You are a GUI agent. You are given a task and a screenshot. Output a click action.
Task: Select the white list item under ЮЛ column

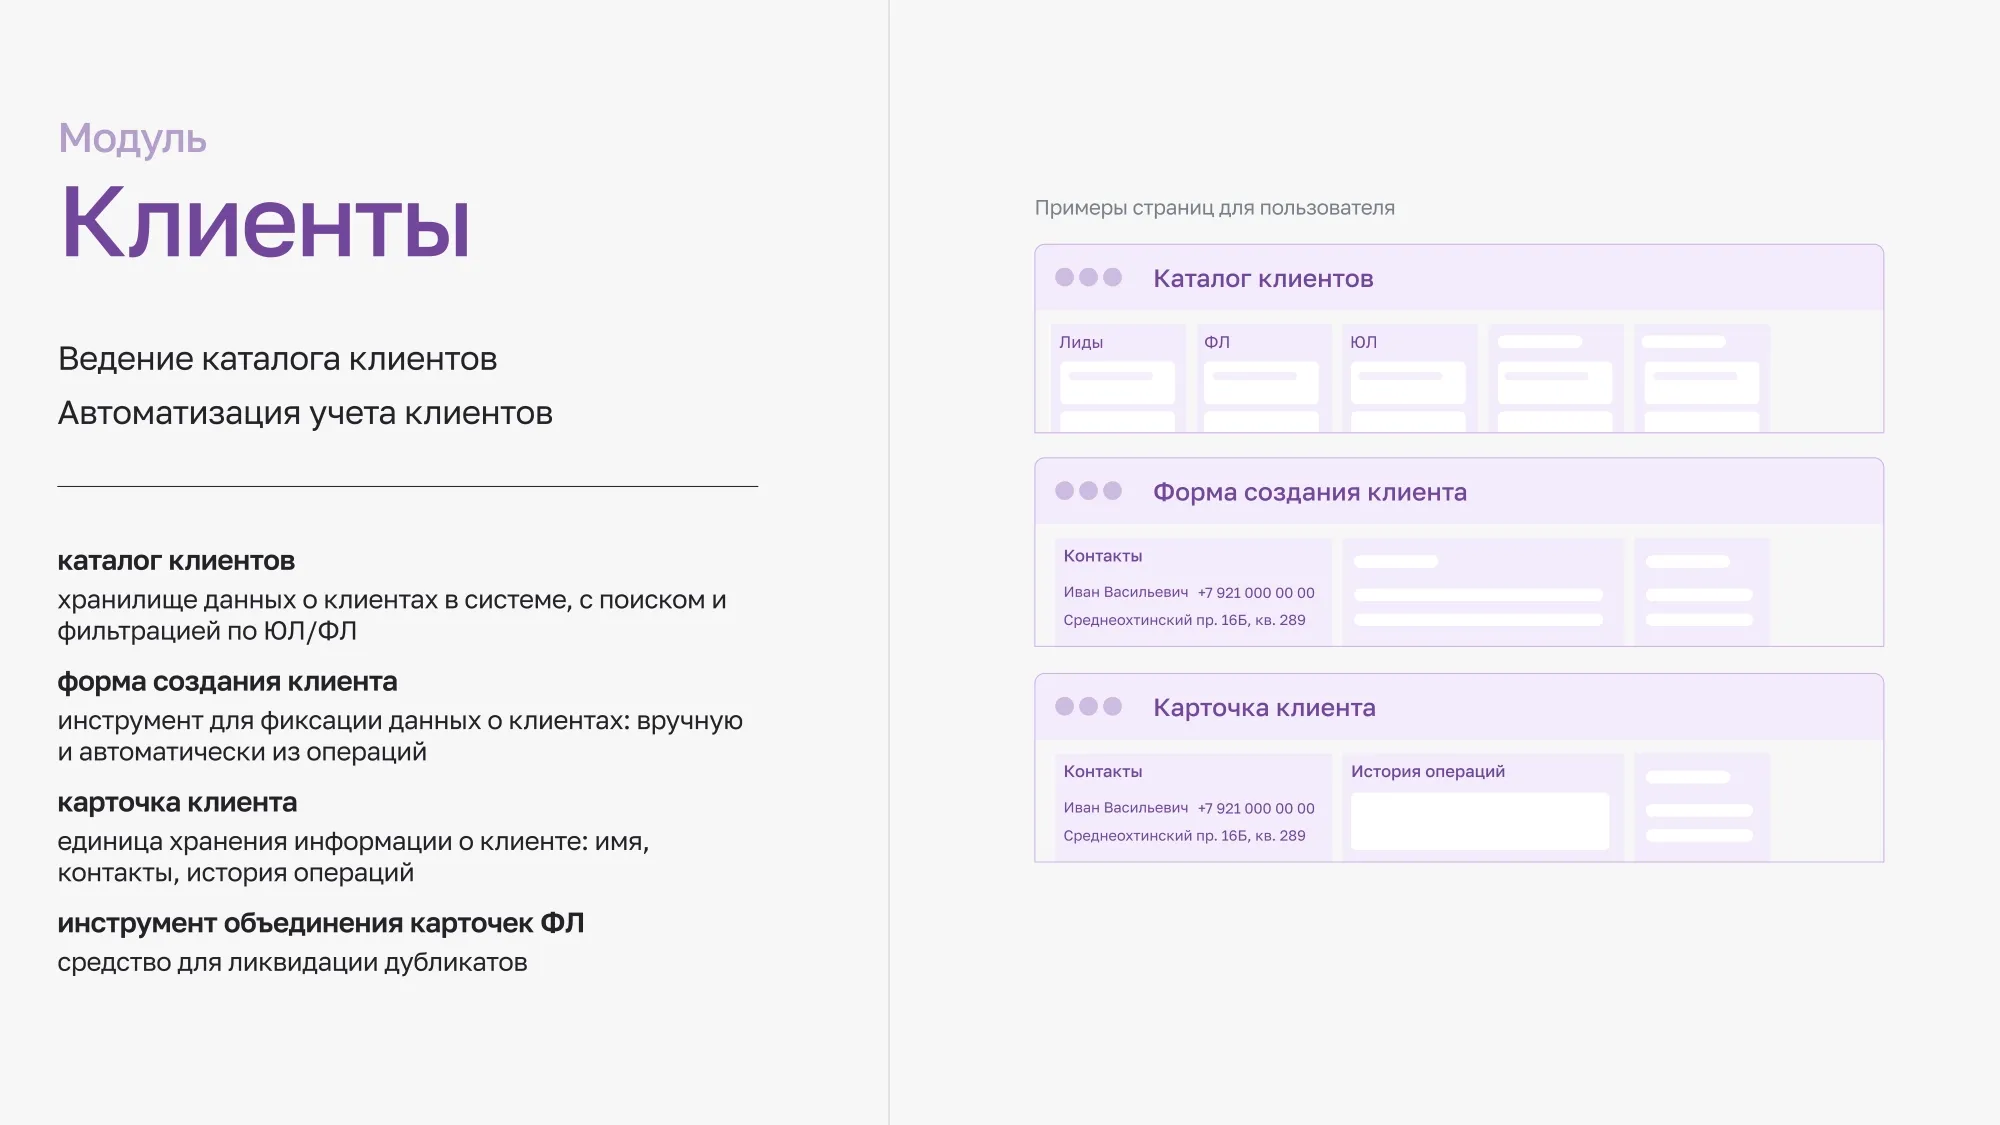pos(1406,383)
